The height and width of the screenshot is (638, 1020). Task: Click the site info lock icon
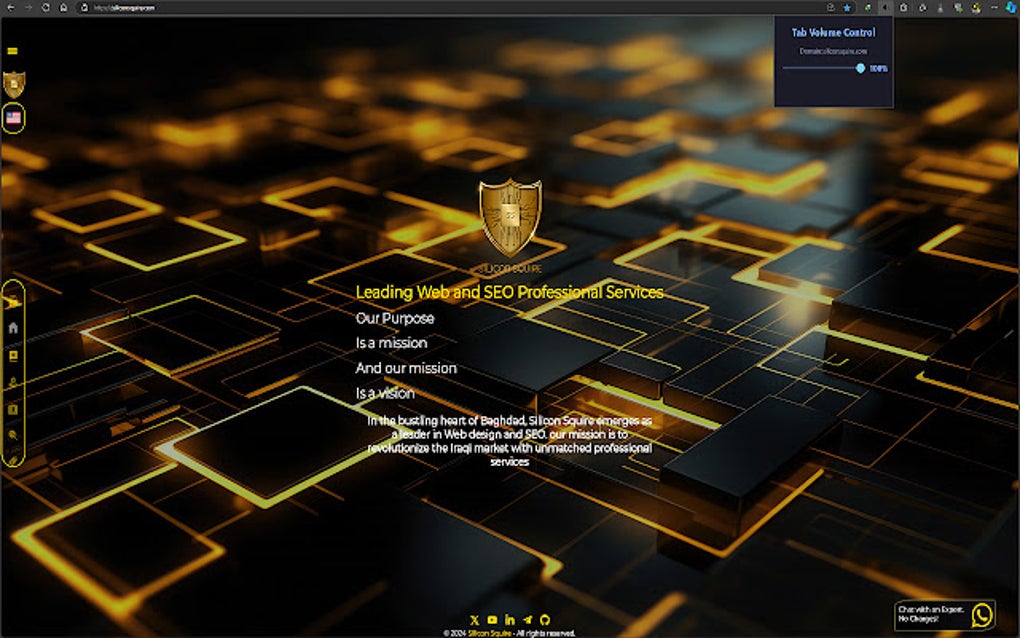(85, 7)
